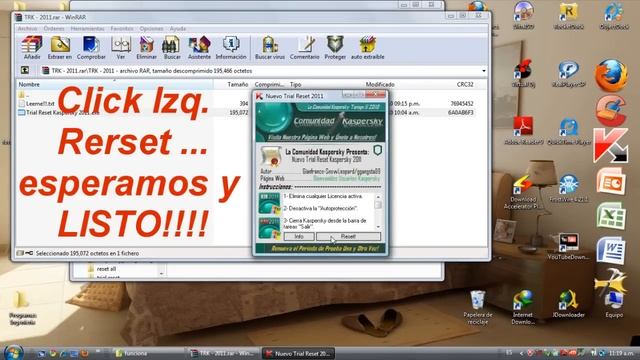This screenshot has height=360, width=640.
Task: Click the CCleaner desktop icon
Action: coord(611,111)
